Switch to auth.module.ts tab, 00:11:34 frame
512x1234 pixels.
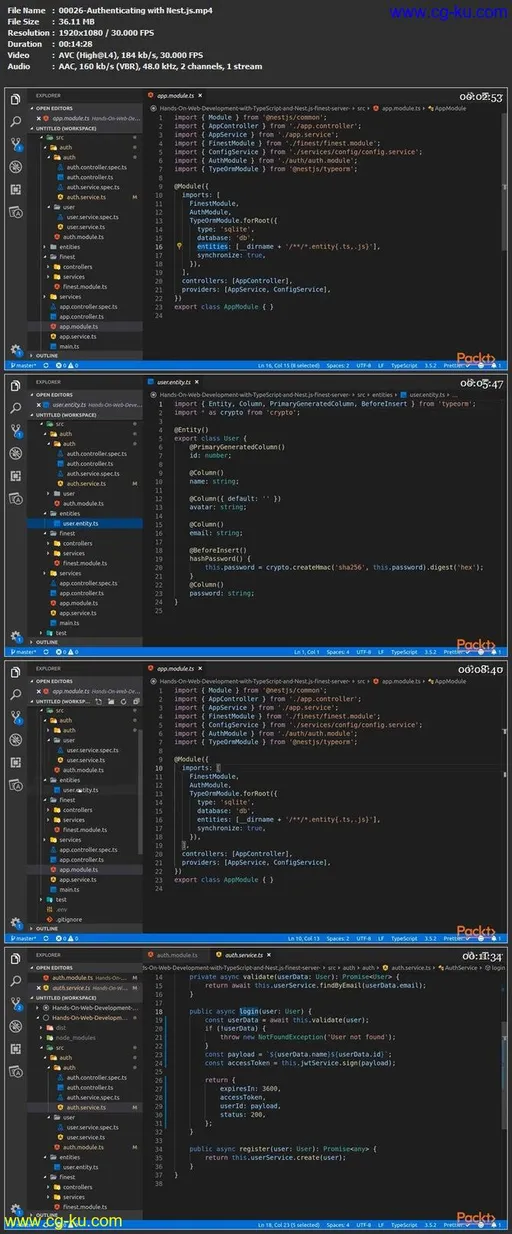[176, 956]
